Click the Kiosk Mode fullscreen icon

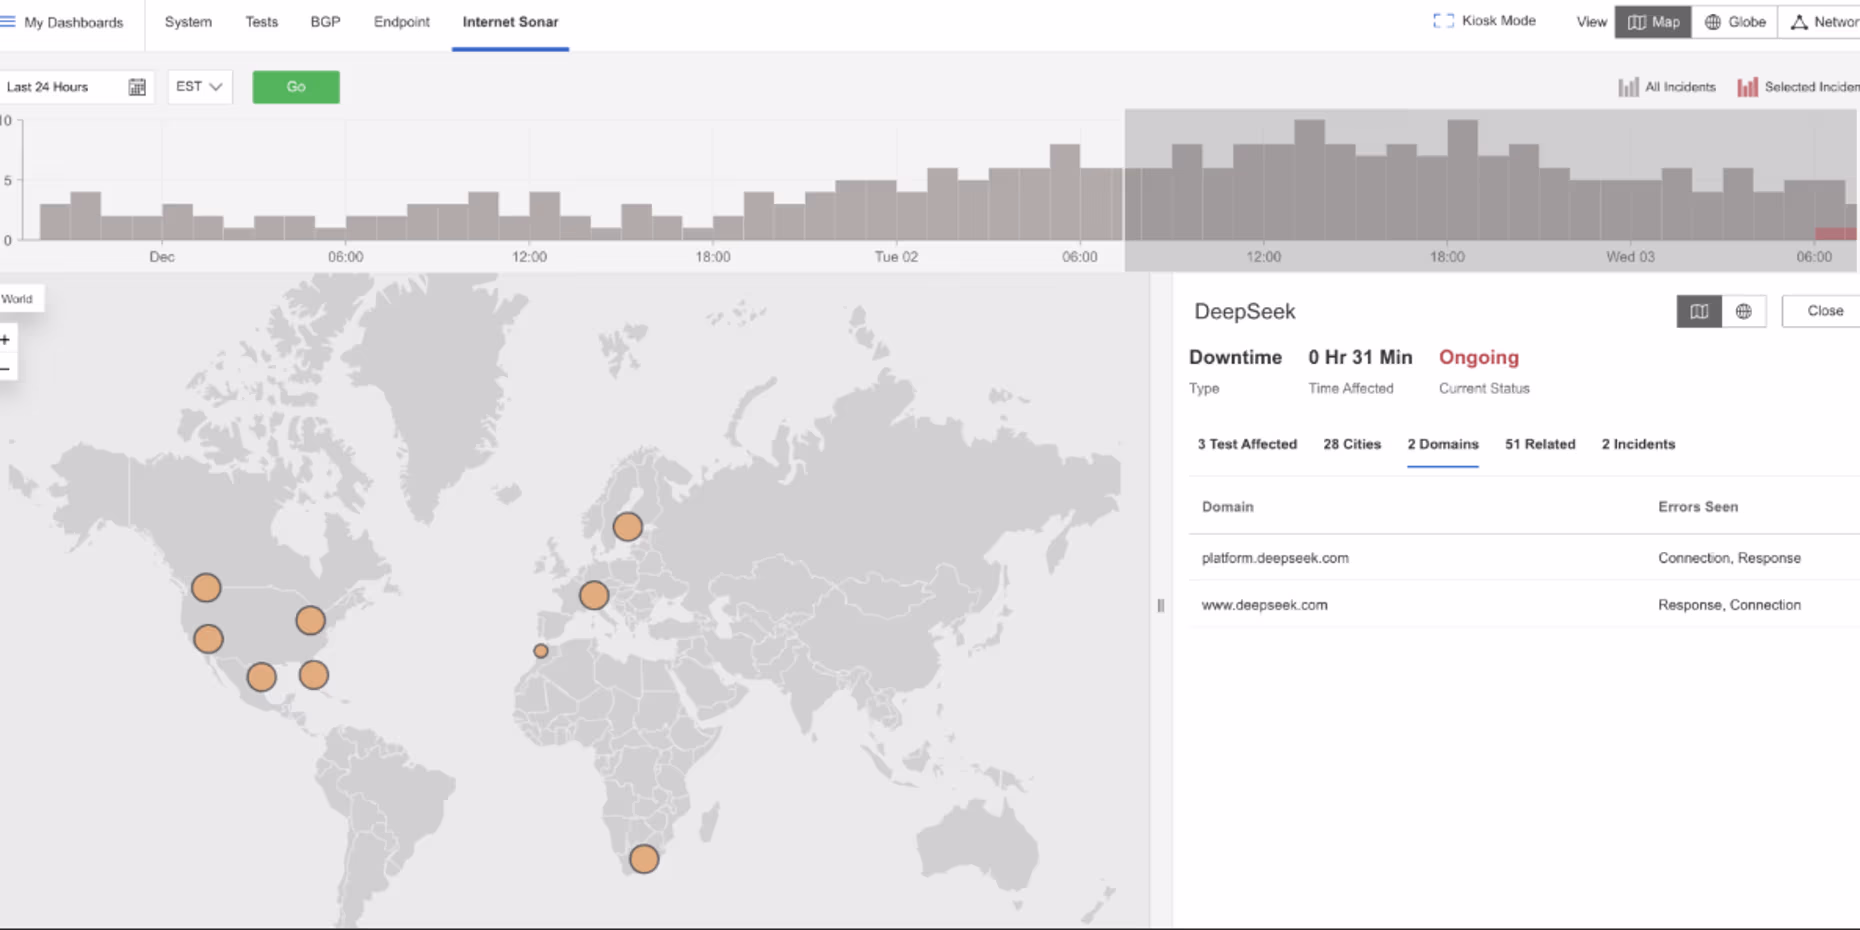pos(1443,21)
